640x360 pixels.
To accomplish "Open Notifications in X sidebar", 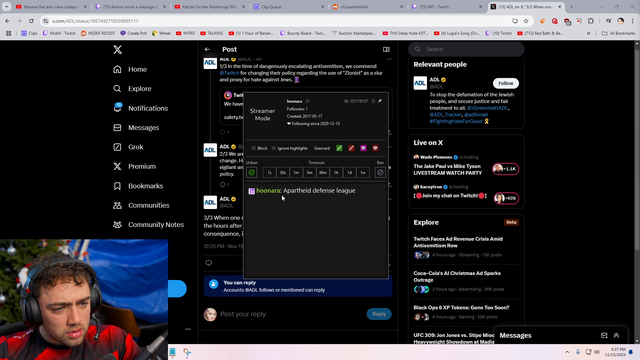I will [140, 108].
